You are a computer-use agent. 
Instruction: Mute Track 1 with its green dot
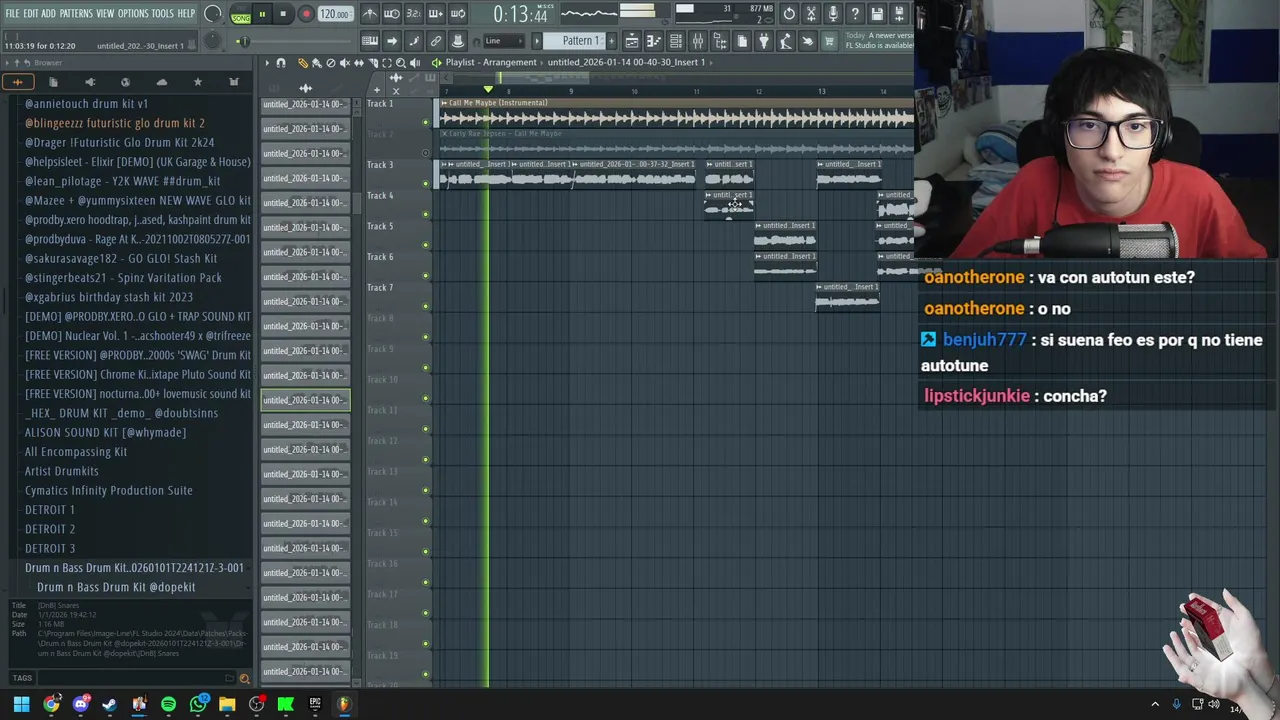425,122
